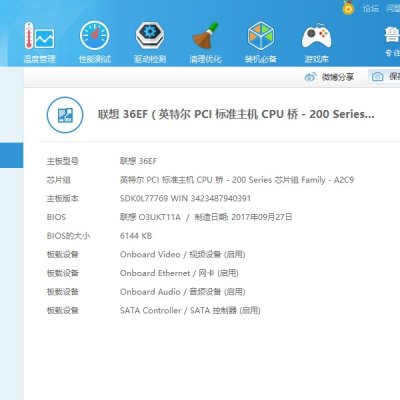Open 游戏库 gamepad icon
This screenshot has height=400, width=400.
click(316, 36)
